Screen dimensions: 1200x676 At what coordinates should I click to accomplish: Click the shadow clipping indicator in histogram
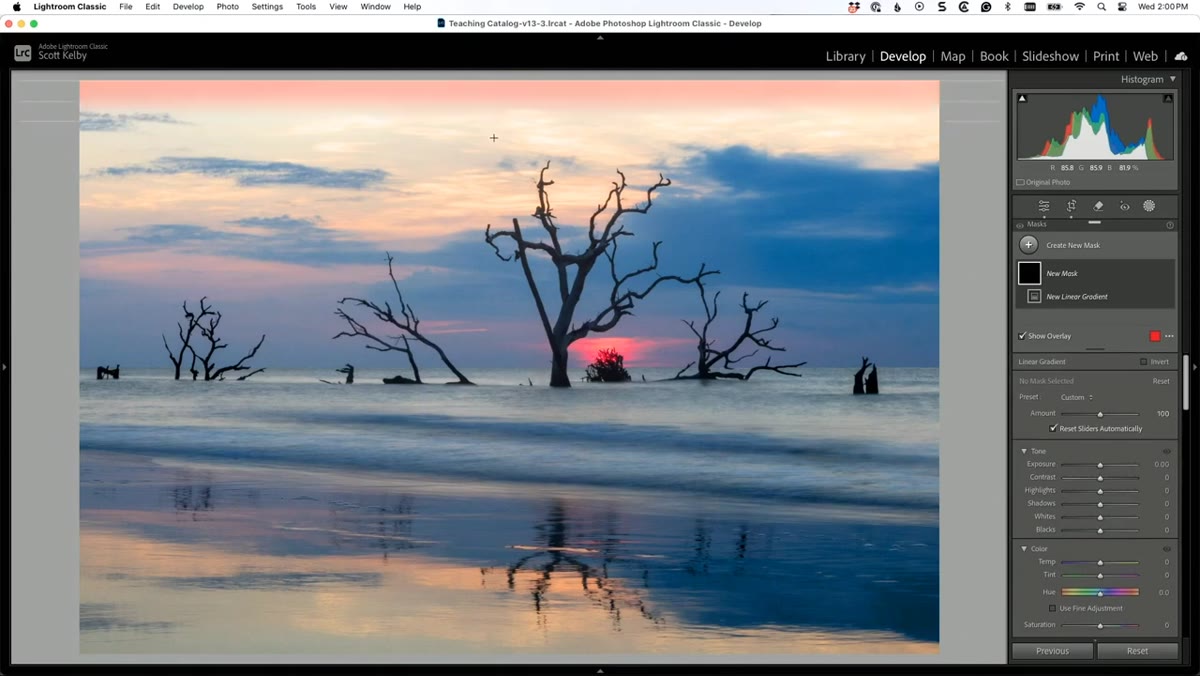[1022, 98]
